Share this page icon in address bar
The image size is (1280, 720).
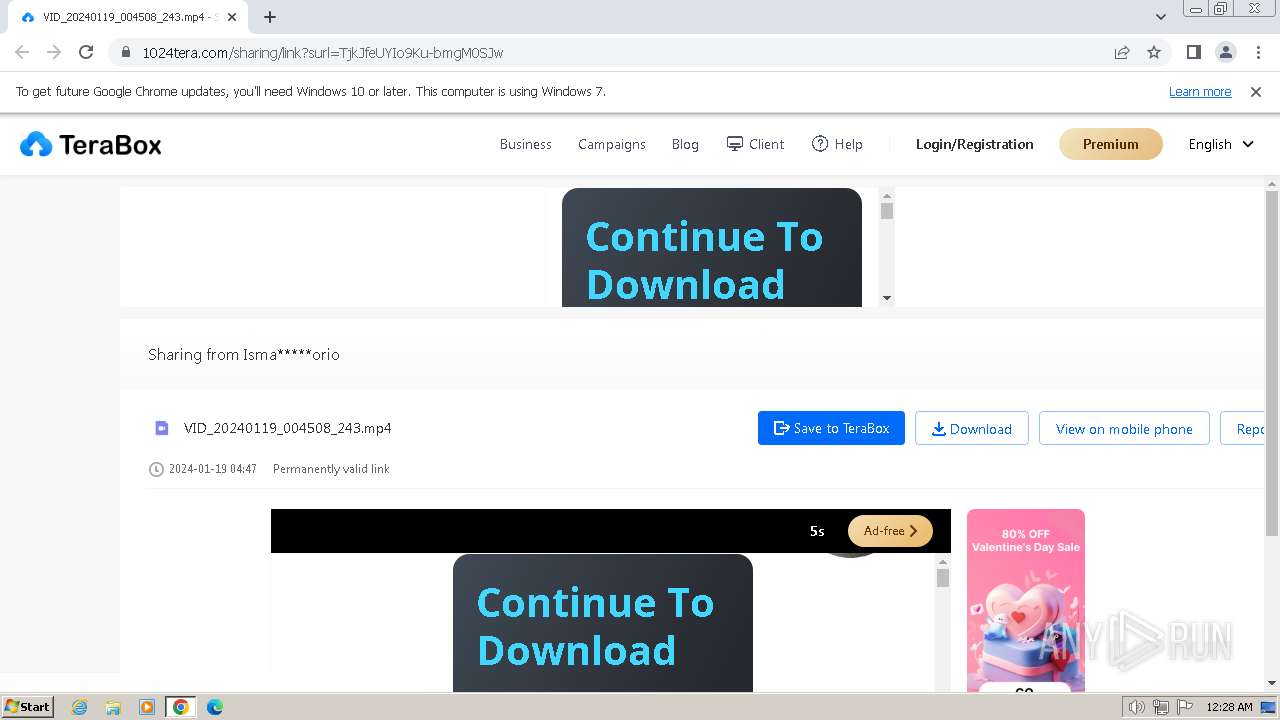(1122, 53)
